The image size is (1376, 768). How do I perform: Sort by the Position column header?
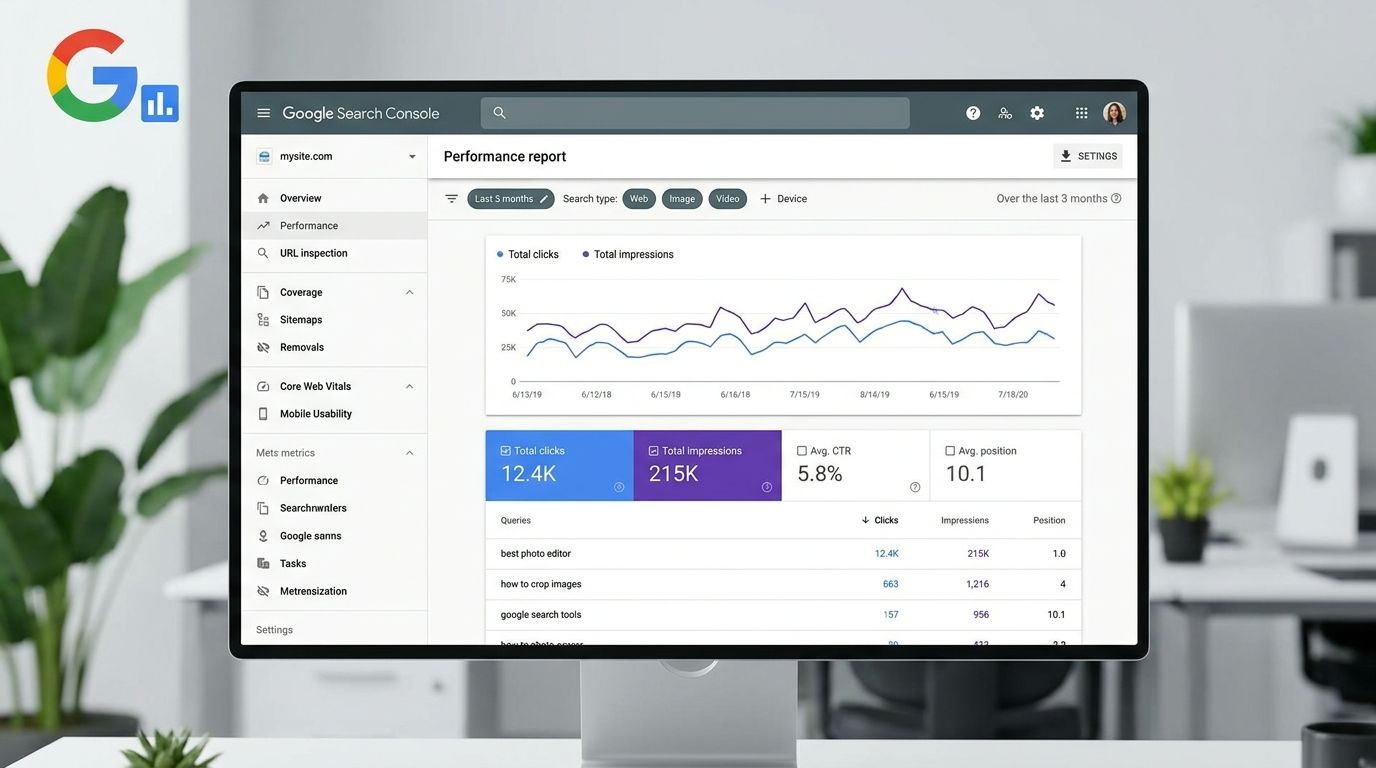pos(1049,520)
